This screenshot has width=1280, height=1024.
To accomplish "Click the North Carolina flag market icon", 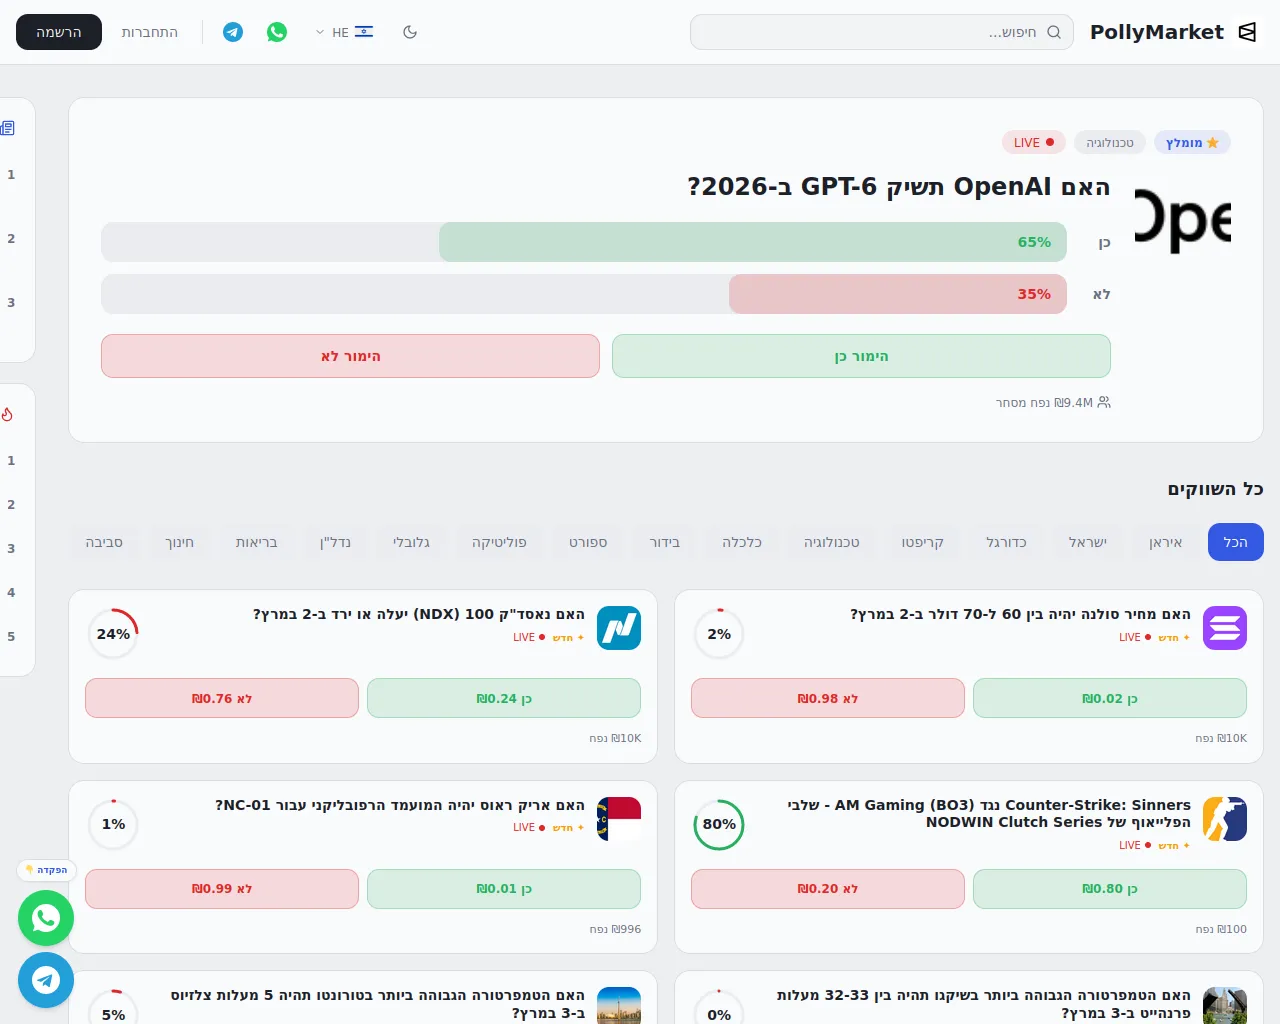I will (x=619, y=819).
